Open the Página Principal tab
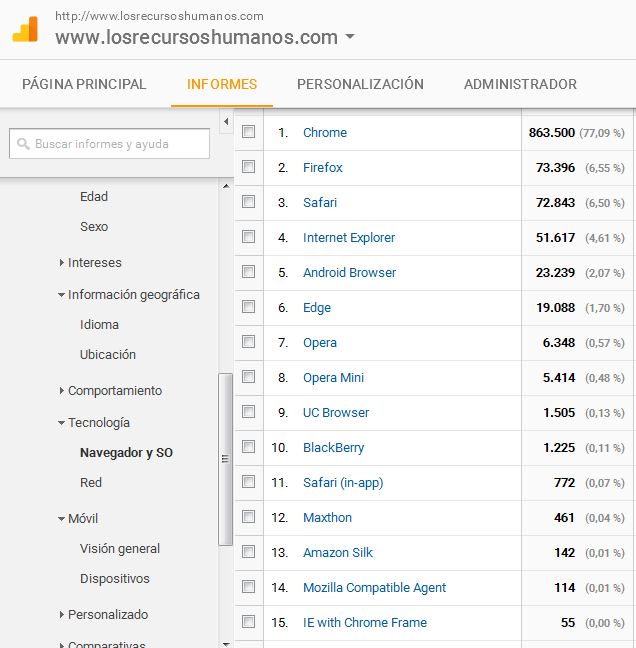This screenshot has width=636, height=648. (84, 84)
